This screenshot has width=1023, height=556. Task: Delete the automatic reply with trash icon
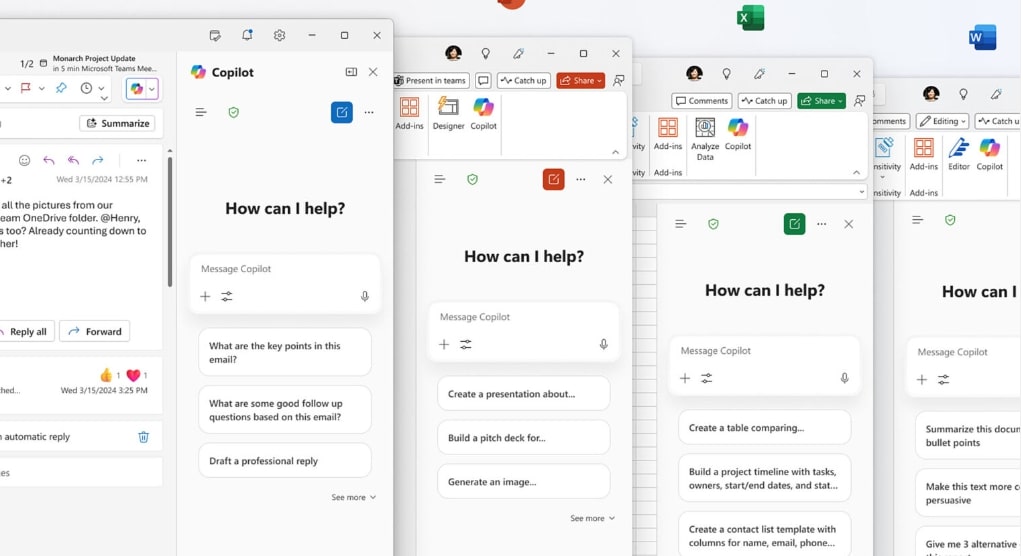click(x=144, y=437)
